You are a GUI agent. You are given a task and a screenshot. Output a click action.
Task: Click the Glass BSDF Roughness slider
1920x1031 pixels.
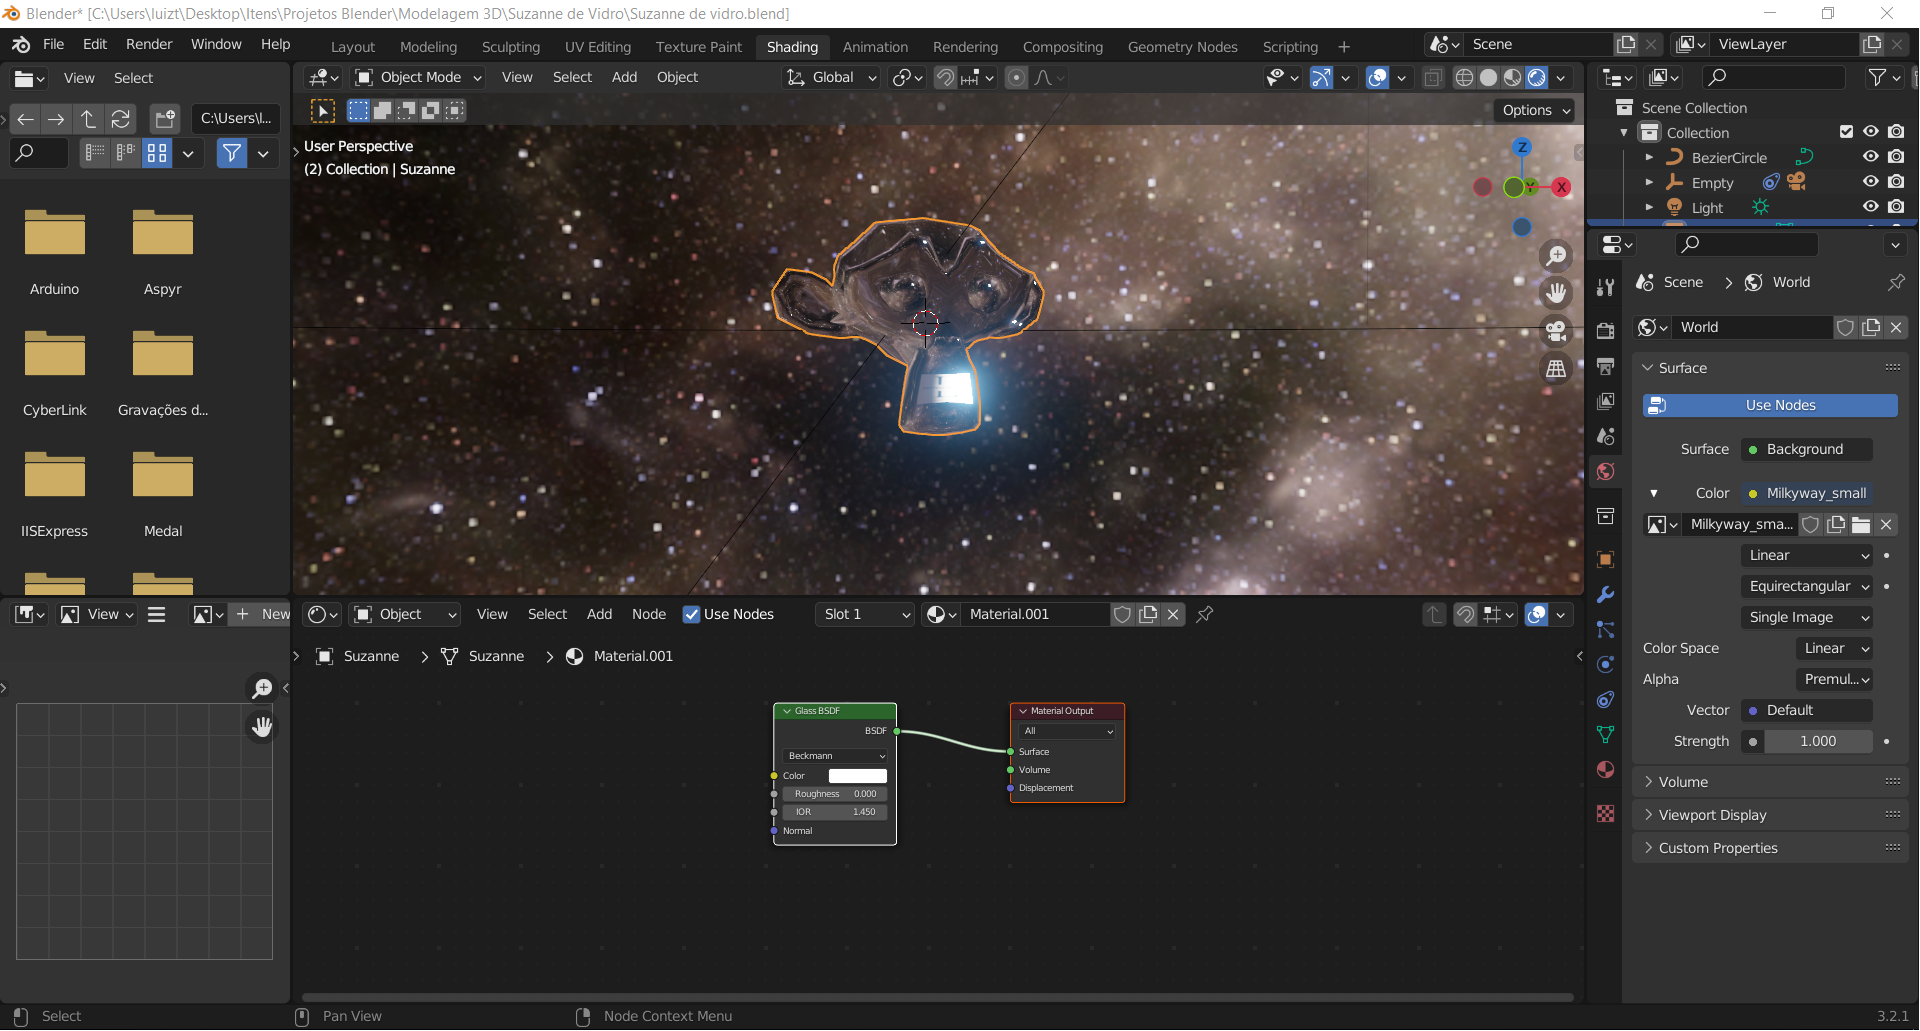(835, 794)
